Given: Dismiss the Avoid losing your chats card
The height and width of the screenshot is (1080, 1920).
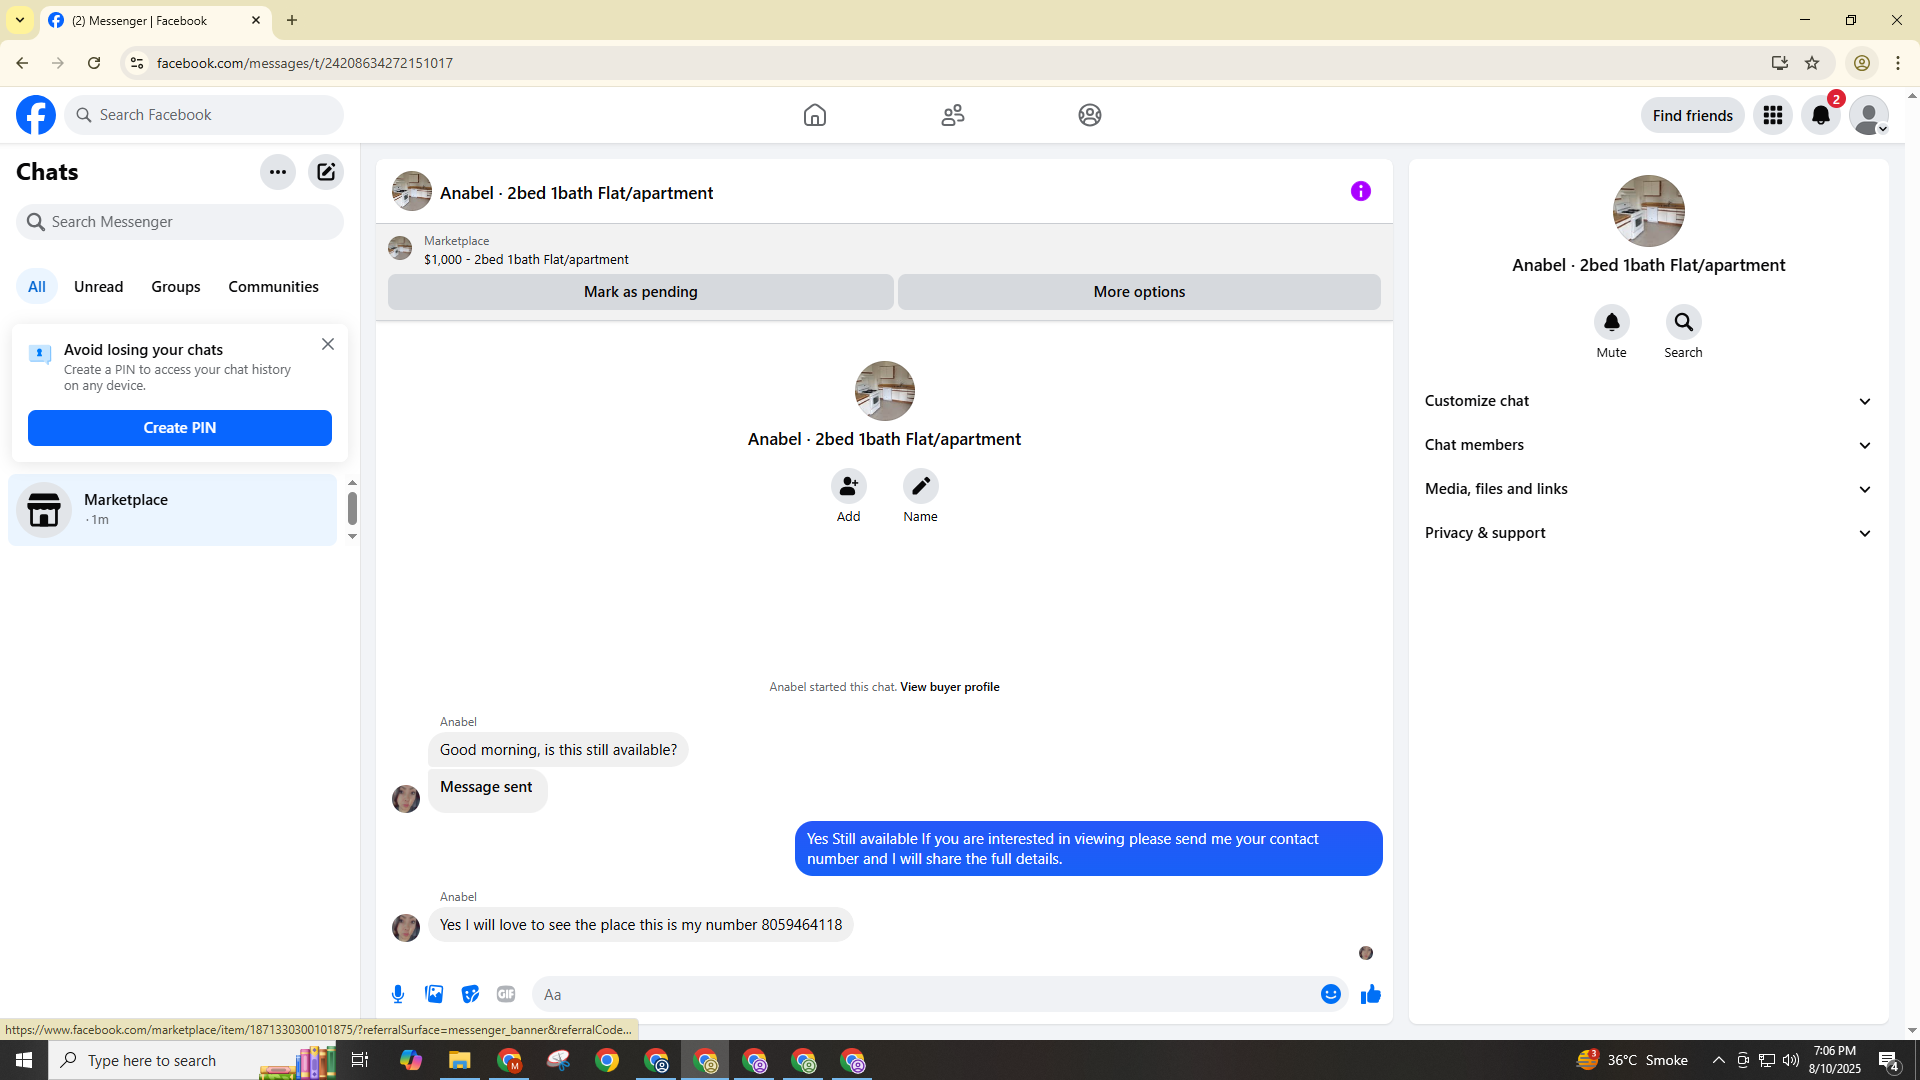Looking at the screenshot, I should click(x=328, y=344).
